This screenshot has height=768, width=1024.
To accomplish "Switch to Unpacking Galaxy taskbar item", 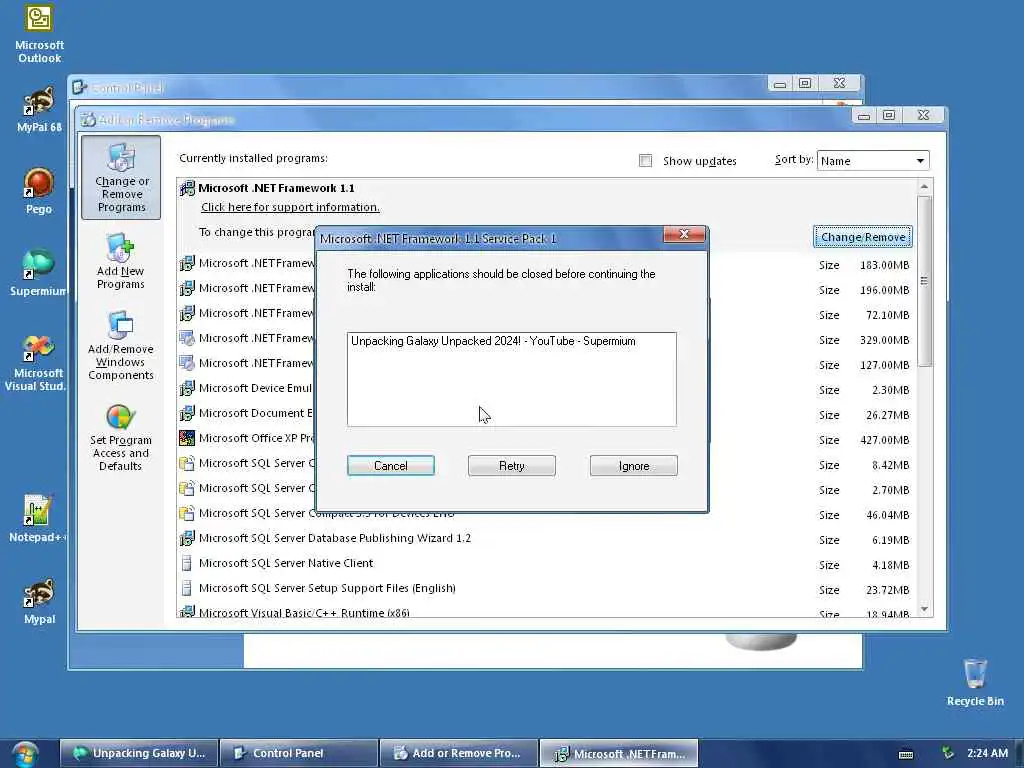I will tap(138, 753).
